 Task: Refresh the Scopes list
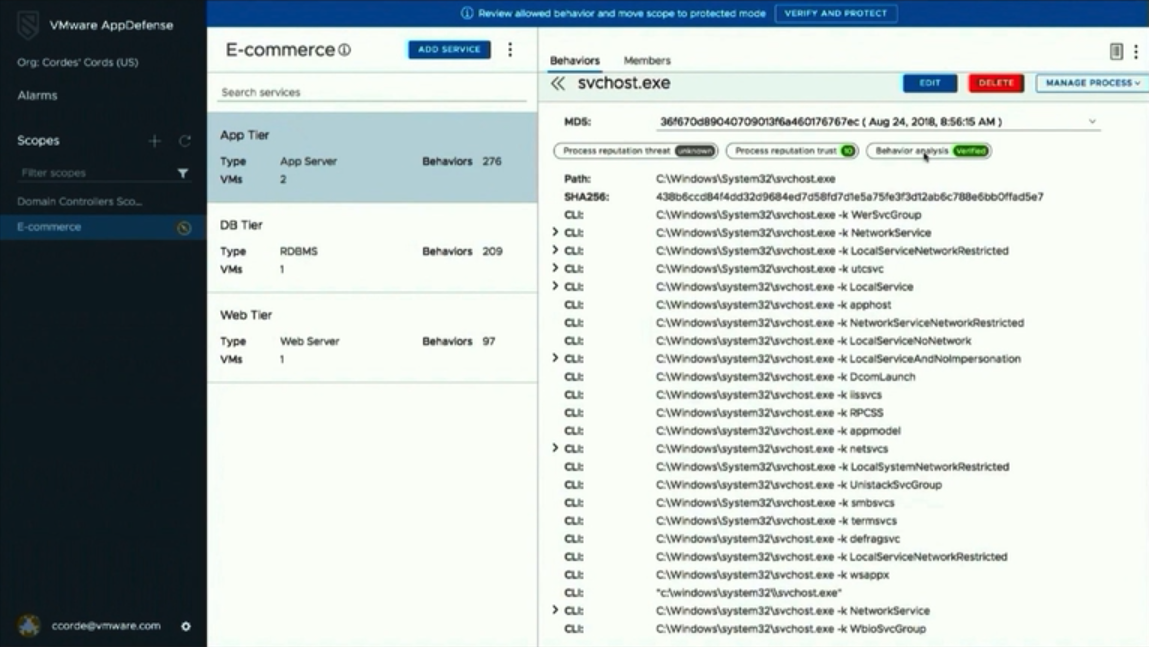click(185, 141)
